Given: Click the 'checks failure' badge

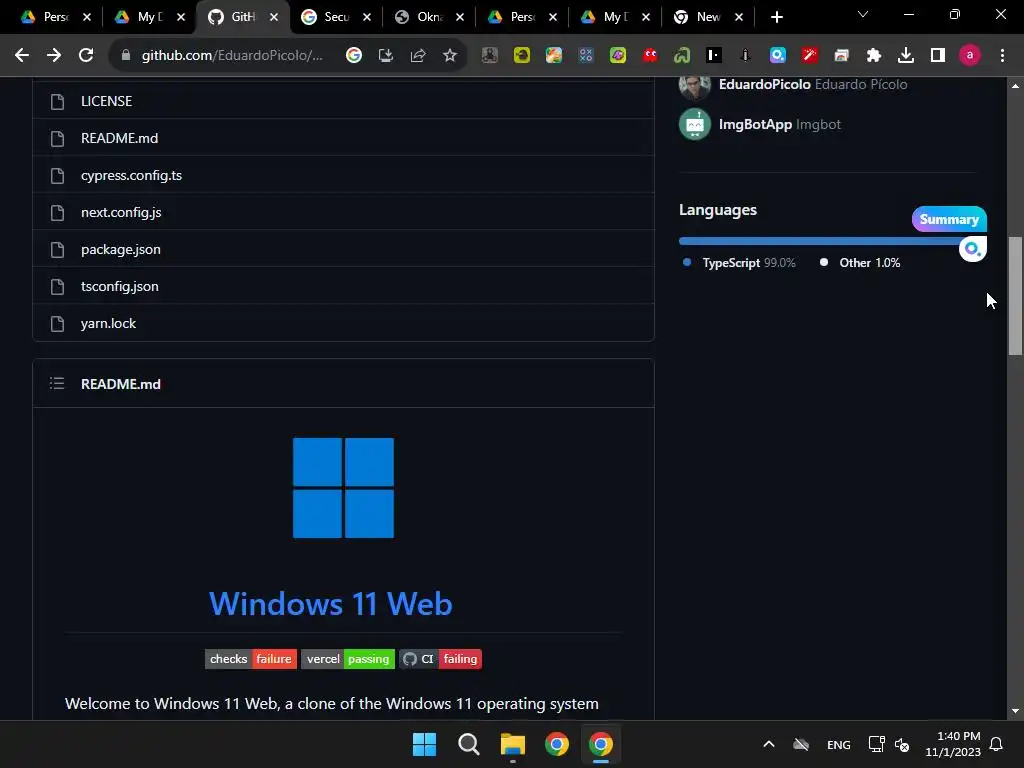Looking at the screenshot, I should 251,659.
